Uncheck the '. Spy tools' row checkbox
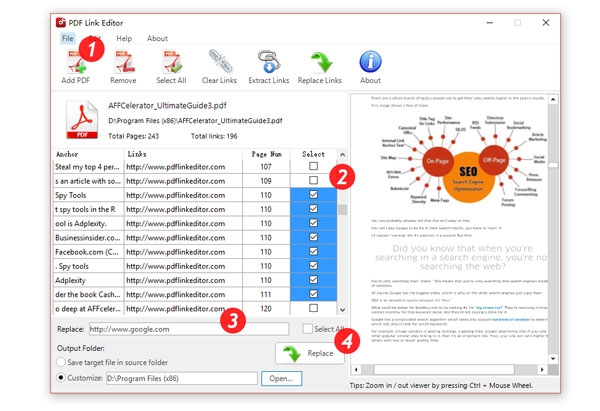600x411 pixels. pyautogui.click(x=313, y=265)
